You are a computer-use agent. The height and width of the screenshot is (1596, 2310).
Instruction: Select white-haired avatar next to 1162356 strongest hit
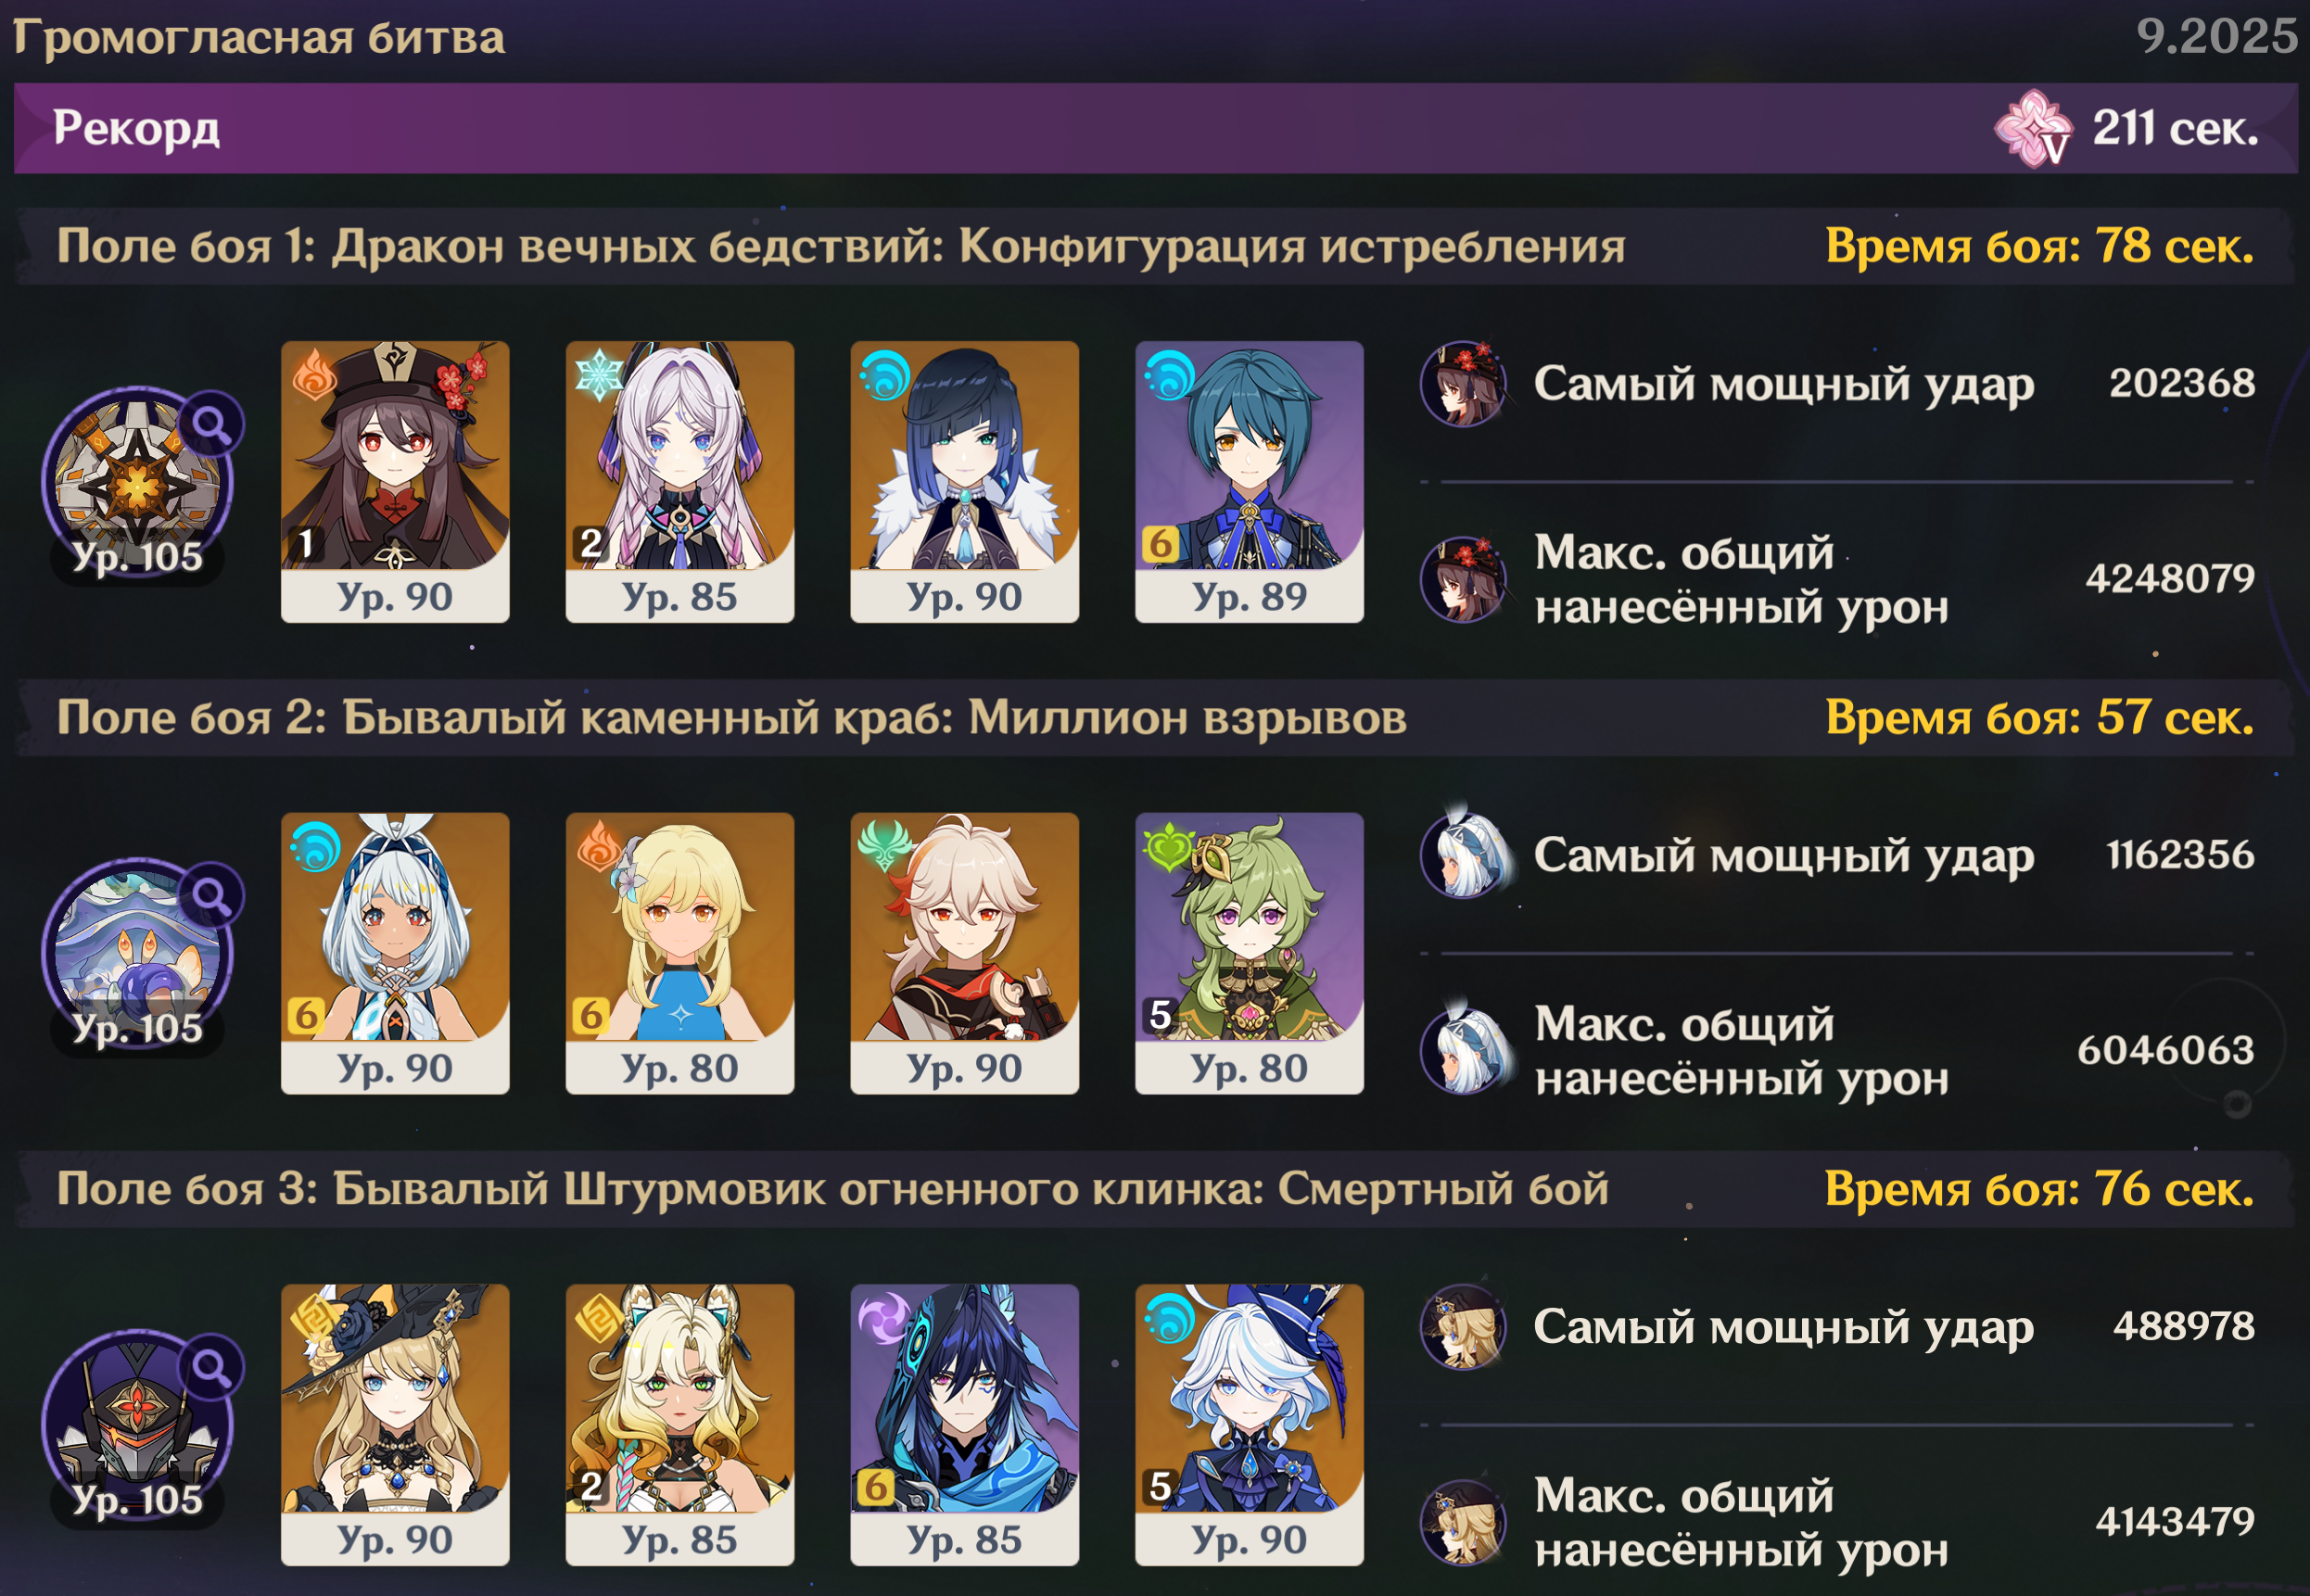pos(1463,855)
